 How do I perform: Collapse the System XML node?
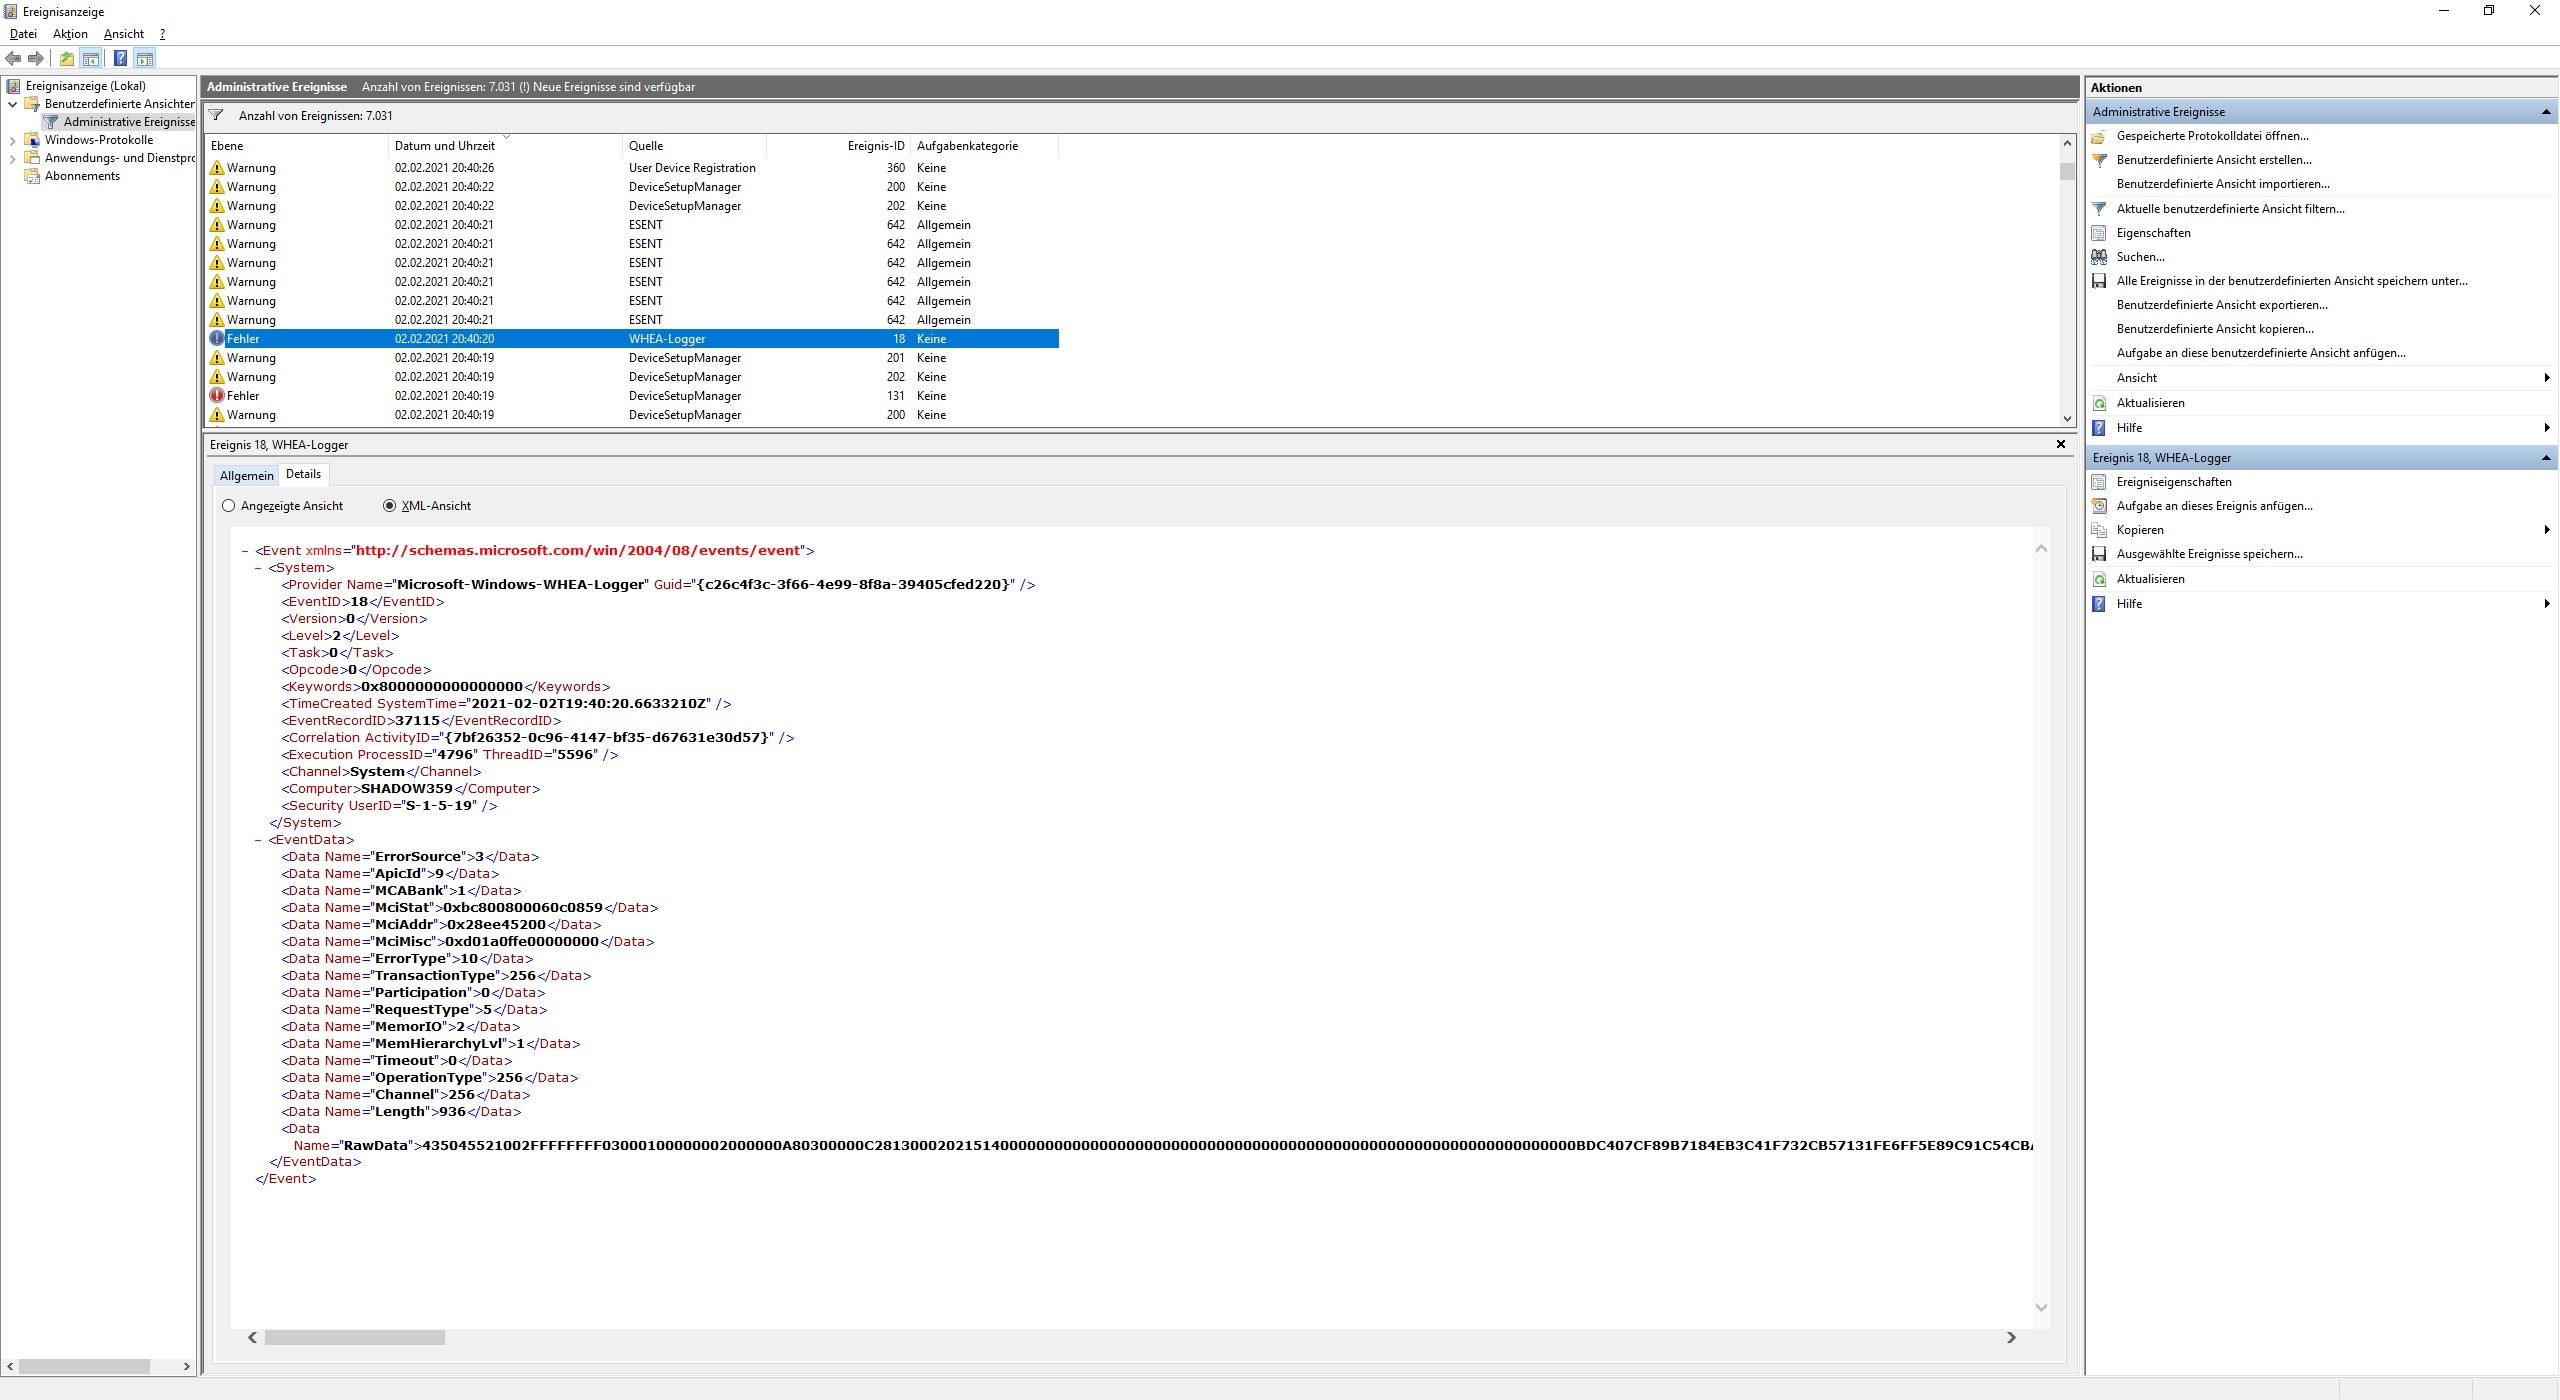tap(258, 568)
